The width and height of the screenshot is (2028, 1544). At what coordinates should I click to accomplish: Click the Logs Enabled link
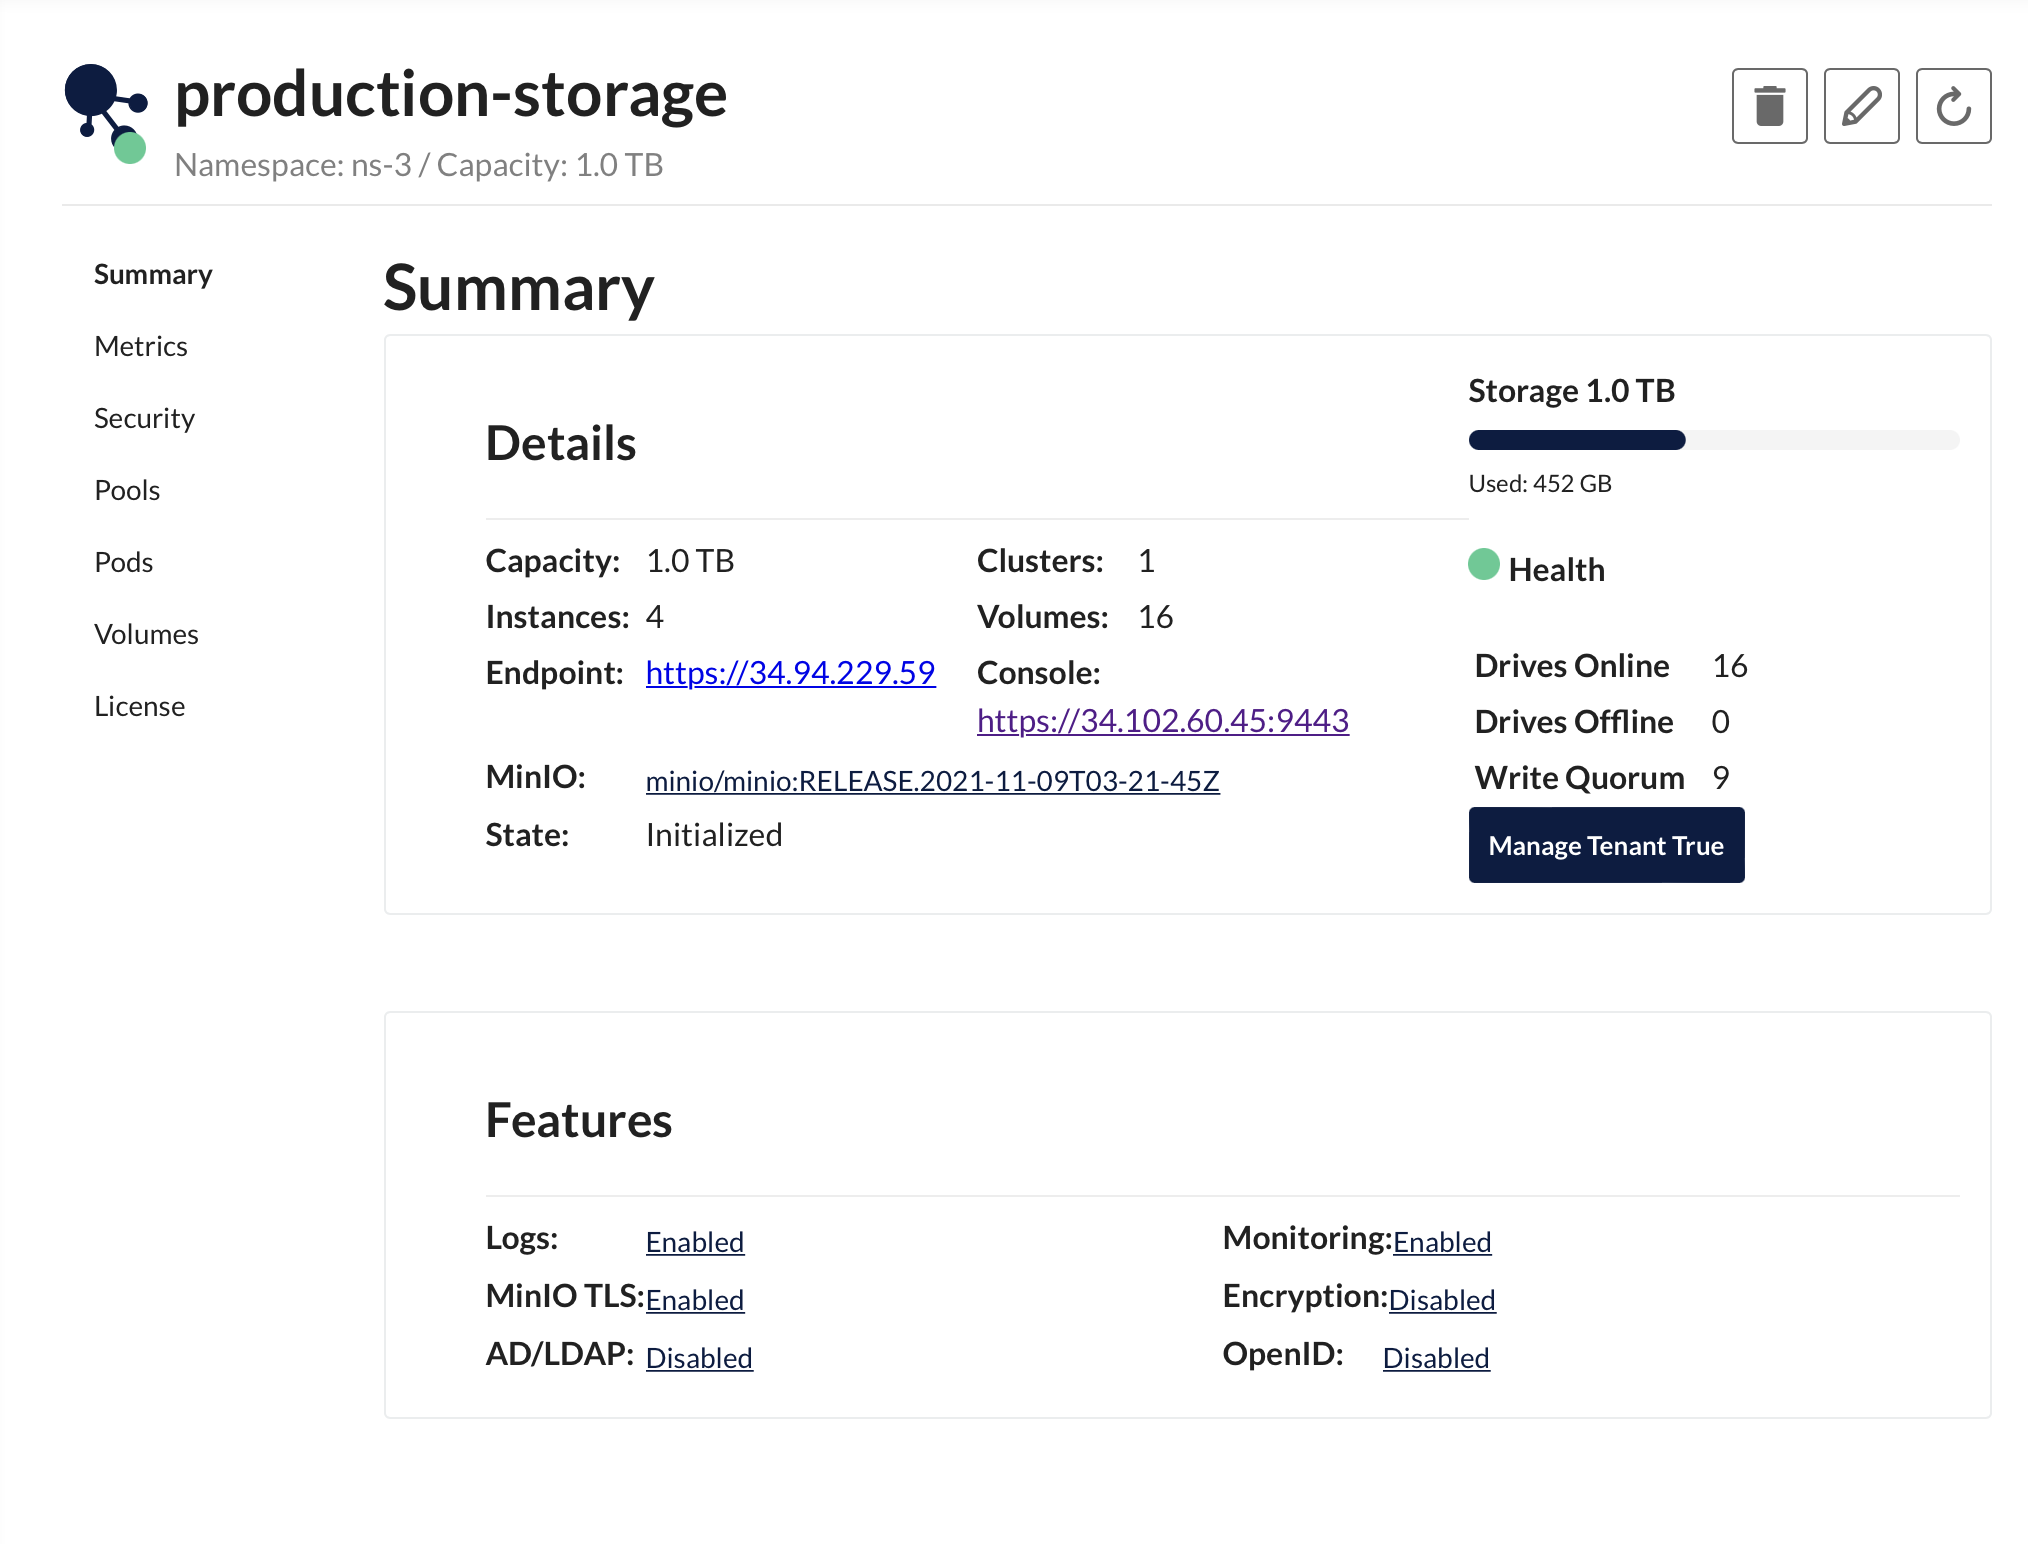tap(695, 1242)
